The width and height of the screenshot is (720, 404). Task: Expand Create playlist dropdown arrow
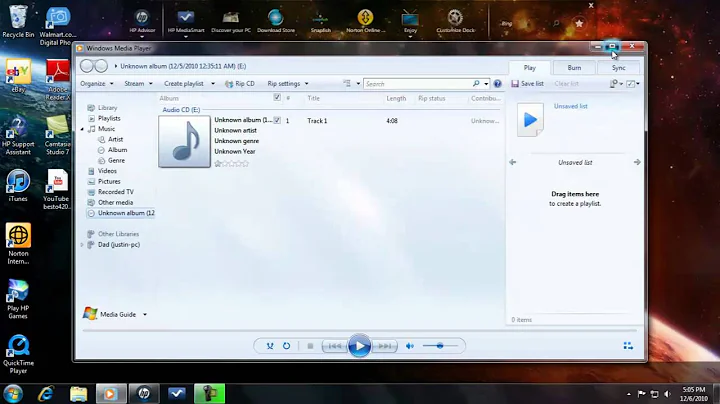(x=213, y=84)
